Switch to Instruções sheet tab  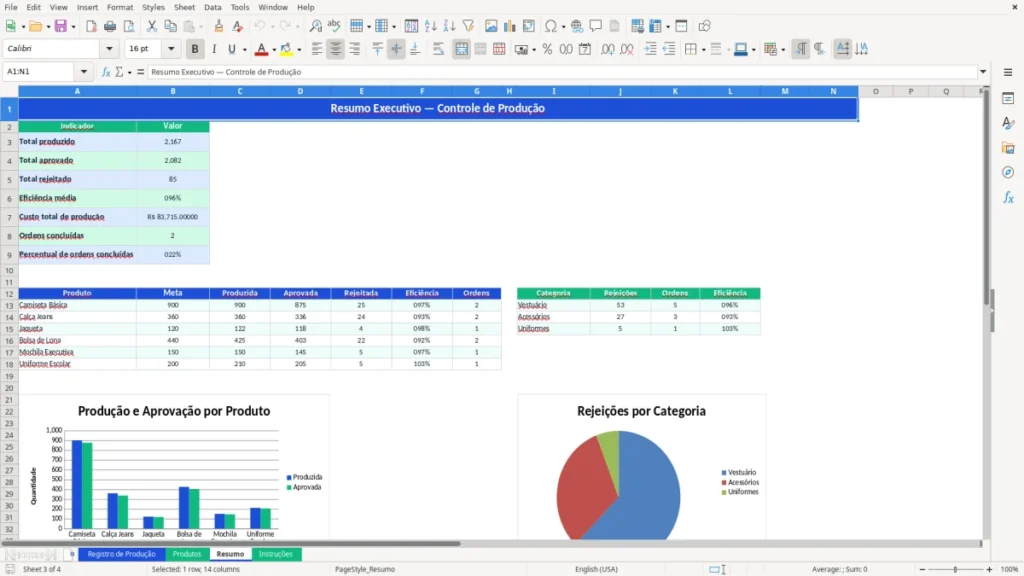[276, 554]
